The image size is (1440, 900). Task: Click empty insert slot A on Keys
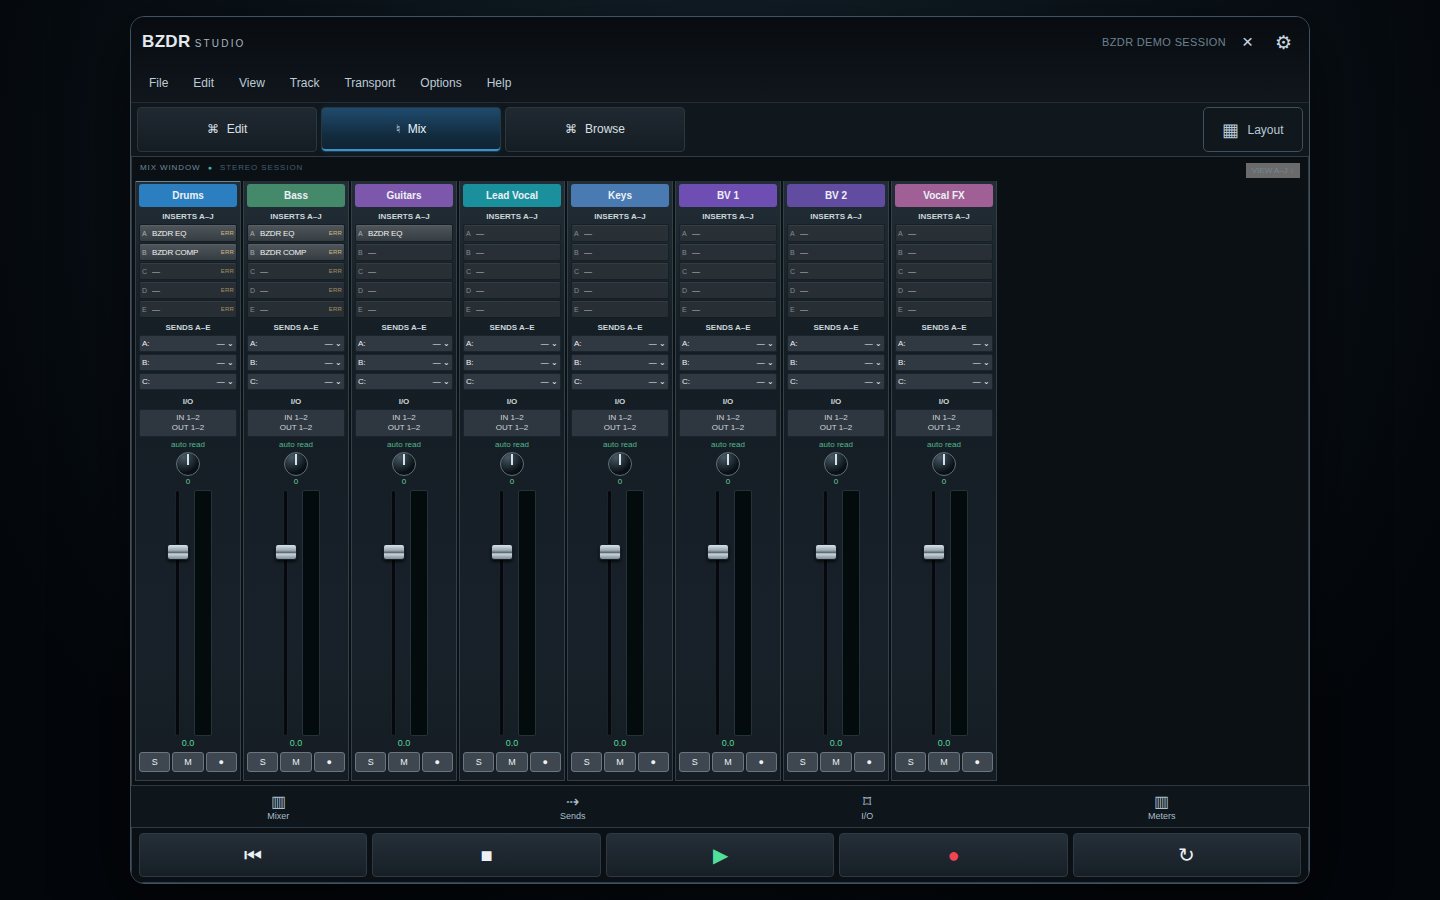coord(620,233)
